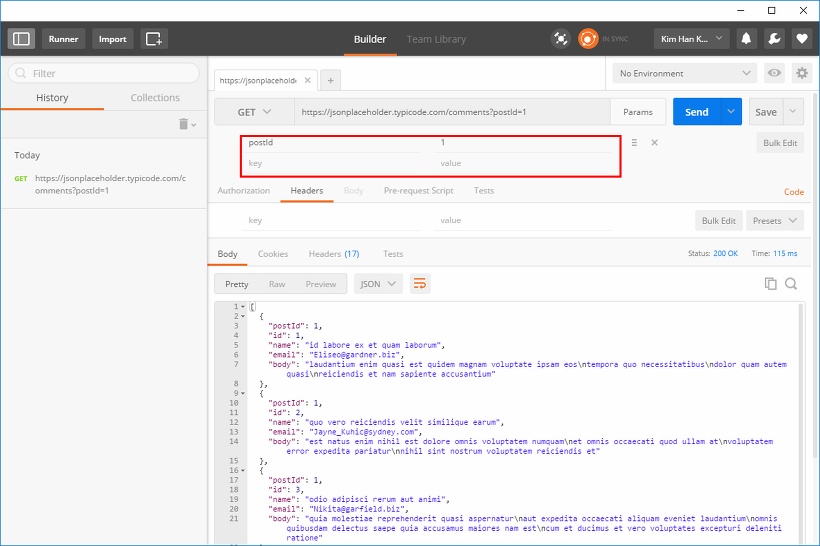Toggle line wrap in response
Viewport: 820px width, 546px height.
(420, 283)
